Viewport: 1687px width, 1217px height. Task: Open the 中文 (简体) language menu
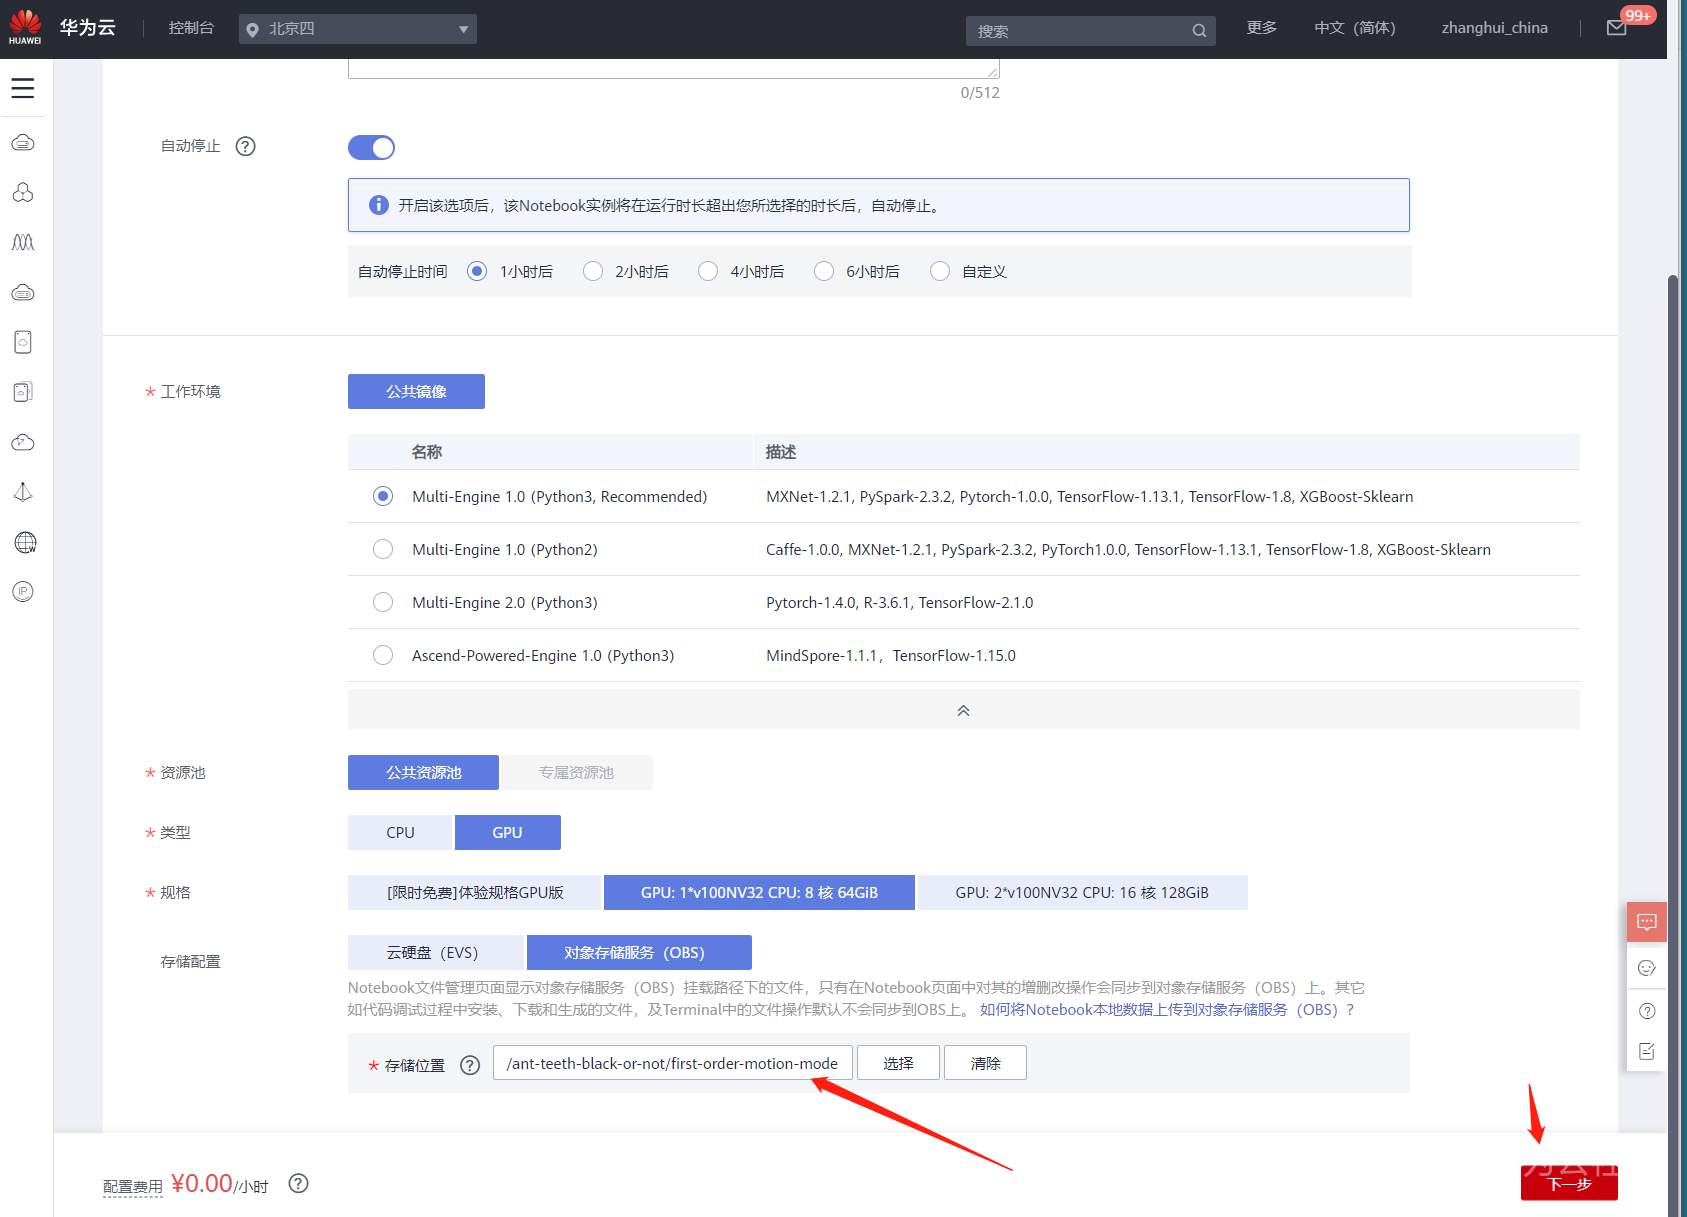click(1355, 28)
